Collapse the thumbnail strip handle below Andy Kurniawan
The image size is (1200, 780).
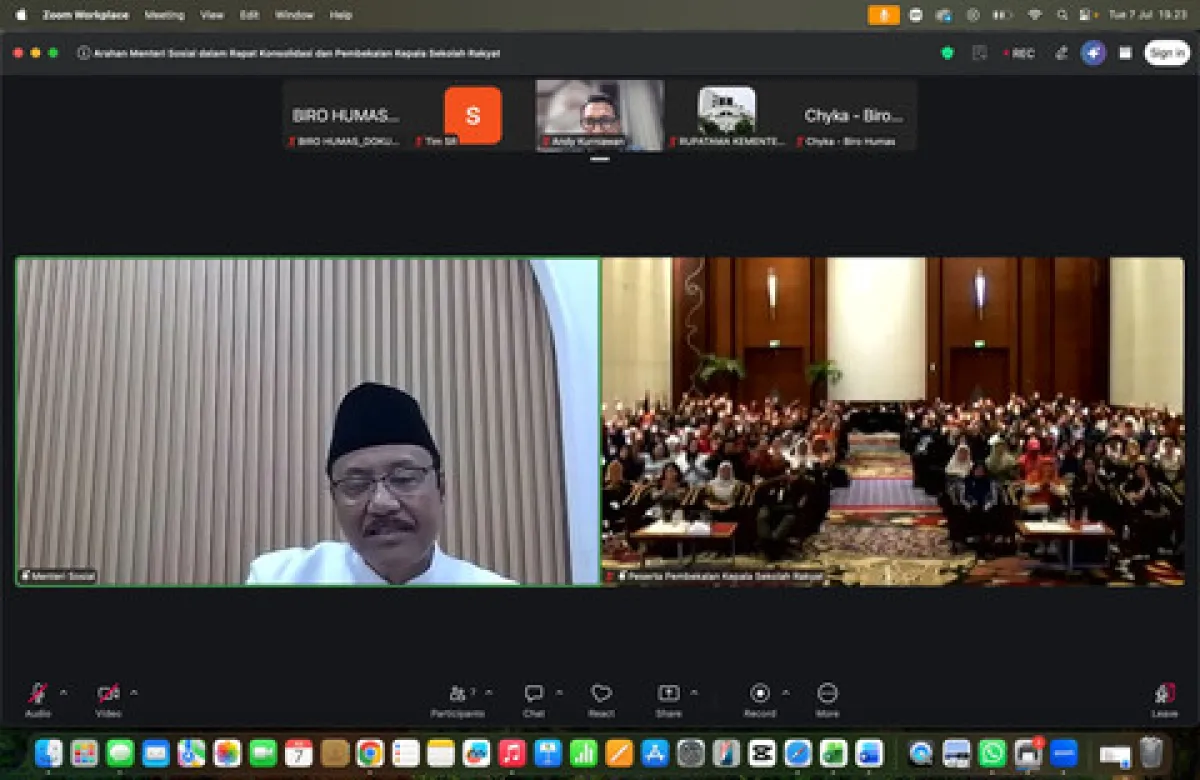(600, 159)
